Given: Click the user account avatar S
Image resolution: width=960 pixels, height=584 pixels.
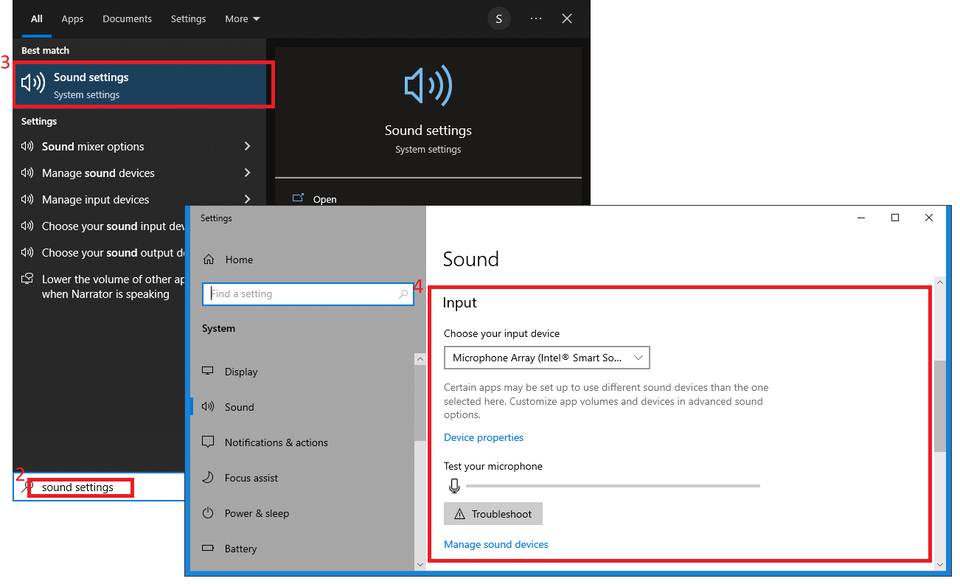Looking at the screenshot, I should 498,19.
